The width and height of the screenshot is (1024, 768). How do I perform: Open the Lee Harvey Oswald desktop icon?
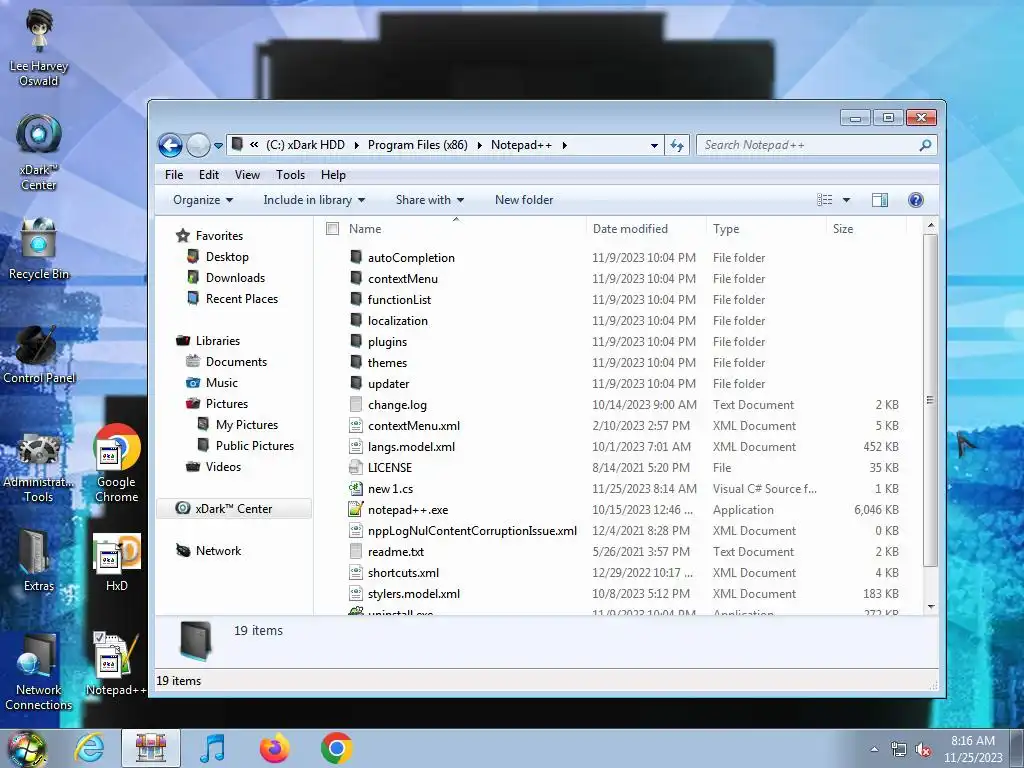click(39, 47)
